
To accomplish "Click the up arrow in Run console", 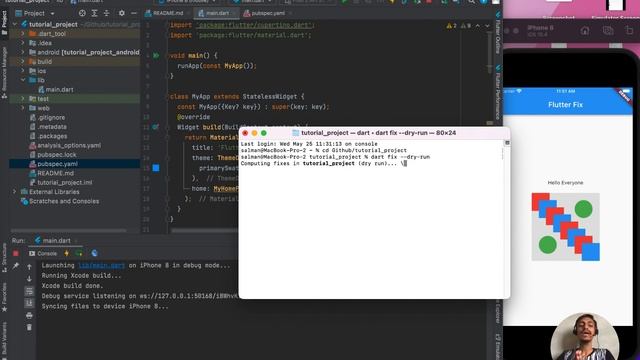I will [29, 267].
